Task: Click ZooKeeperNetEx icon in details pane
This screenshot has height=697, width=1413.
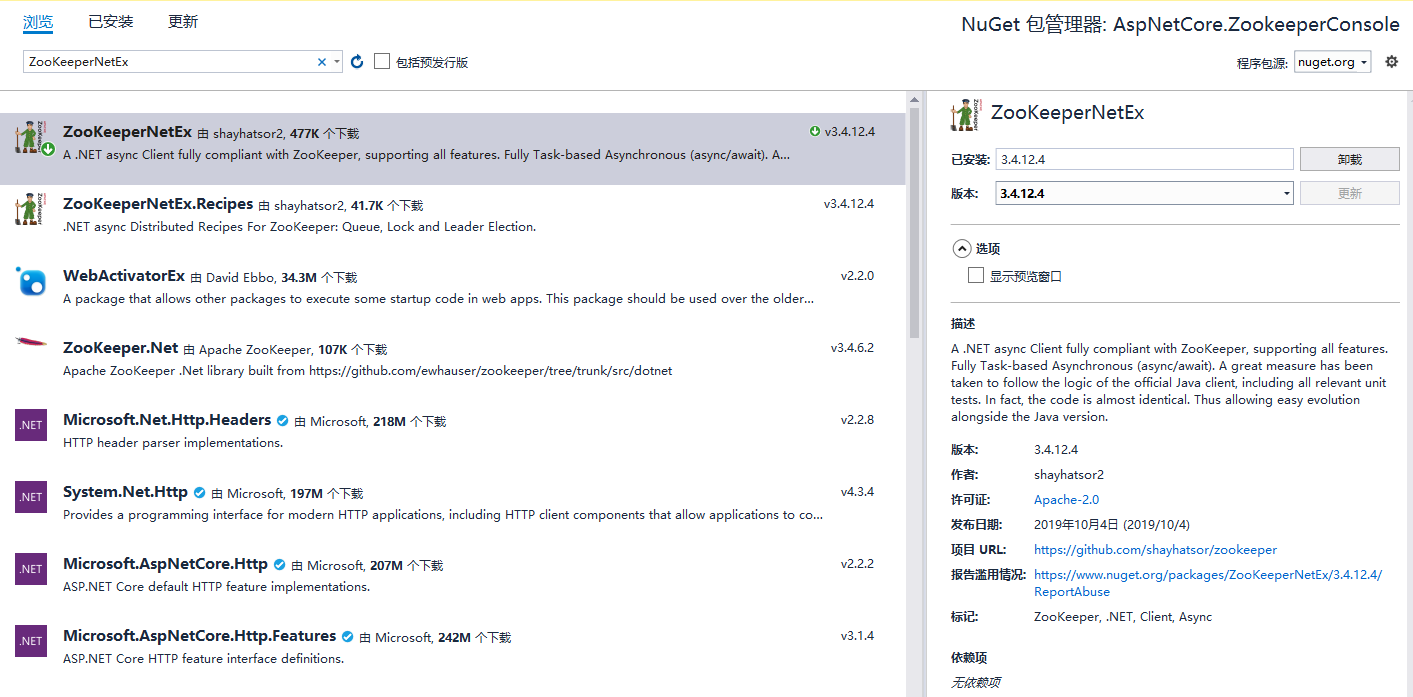Action: point(966,115)
